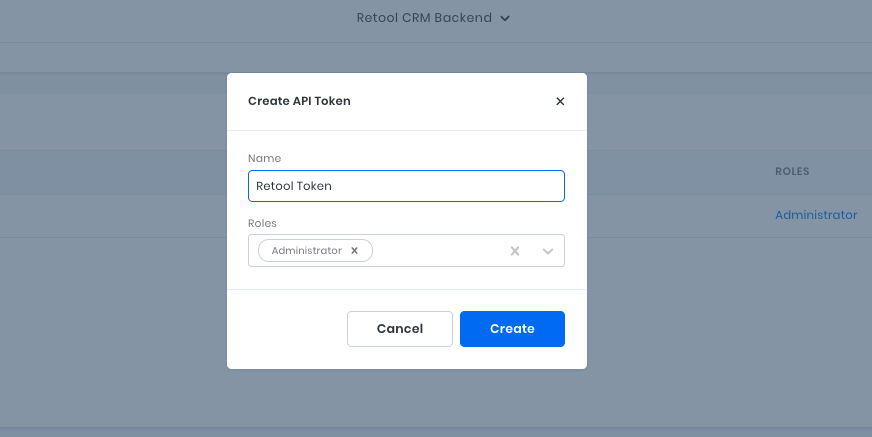
Task: Click inside the Roles selection box
Action: 407,251
